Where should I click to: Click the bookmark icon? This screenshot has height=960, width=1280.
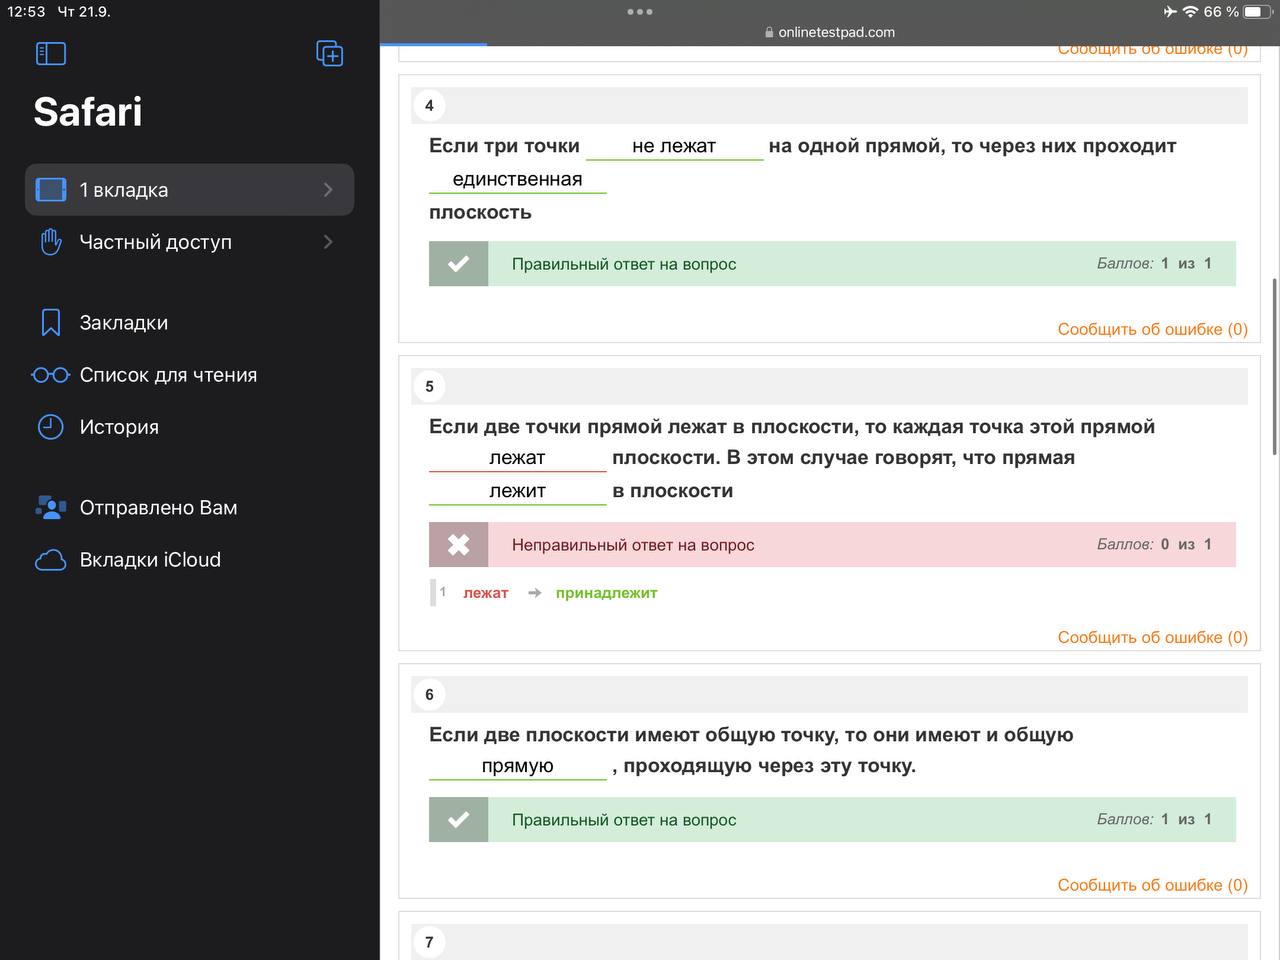click(51, 322)
